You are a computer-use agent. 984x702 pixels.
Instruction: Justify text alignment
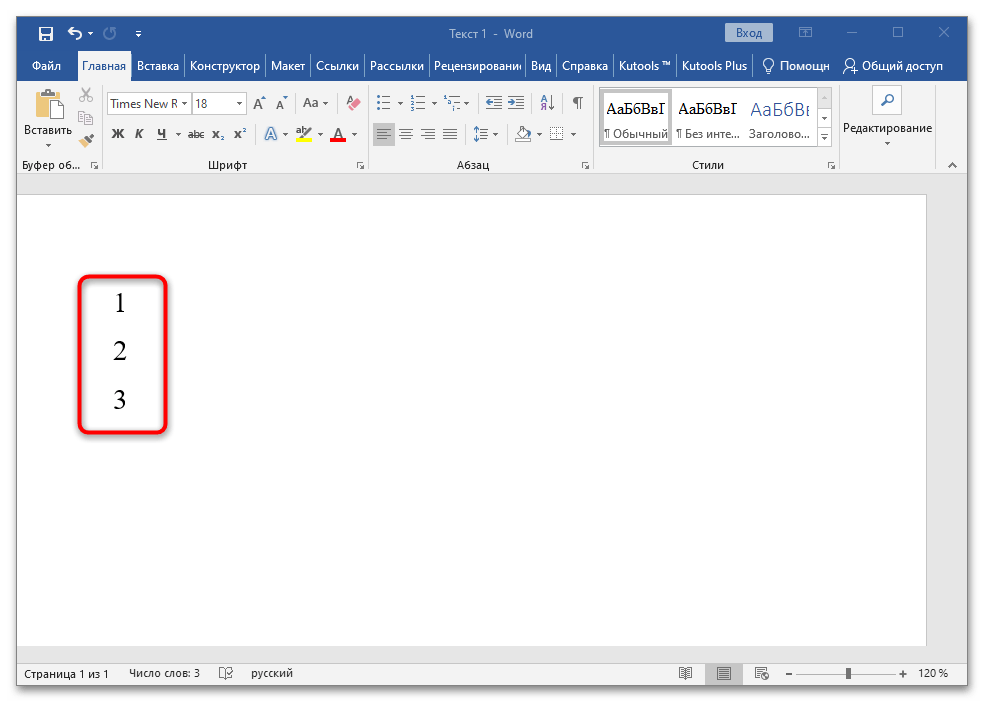coord(450,134)
